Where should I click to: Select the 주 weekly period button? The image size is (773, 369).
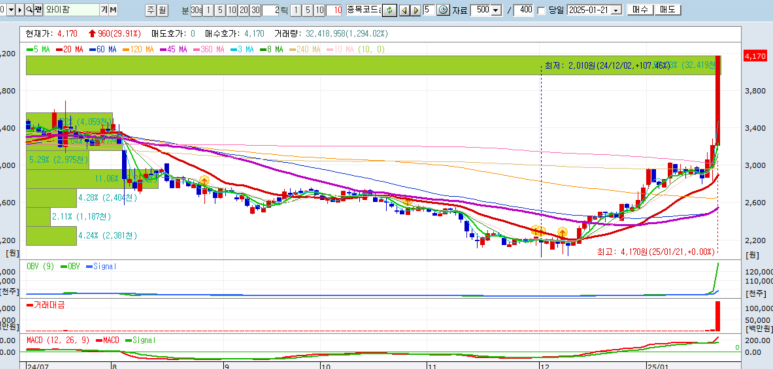[x=151, y=10]
